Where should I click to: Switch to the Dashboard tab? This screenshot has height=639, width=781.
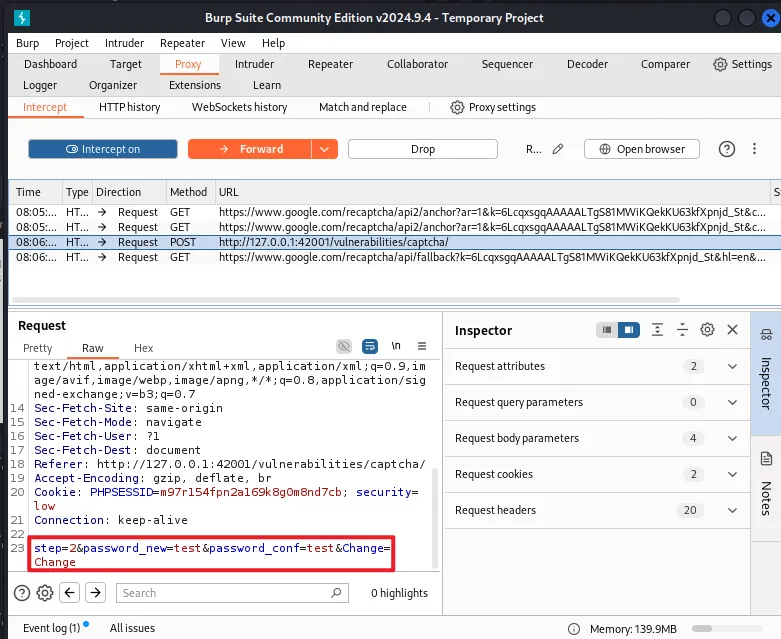point(50,64)
